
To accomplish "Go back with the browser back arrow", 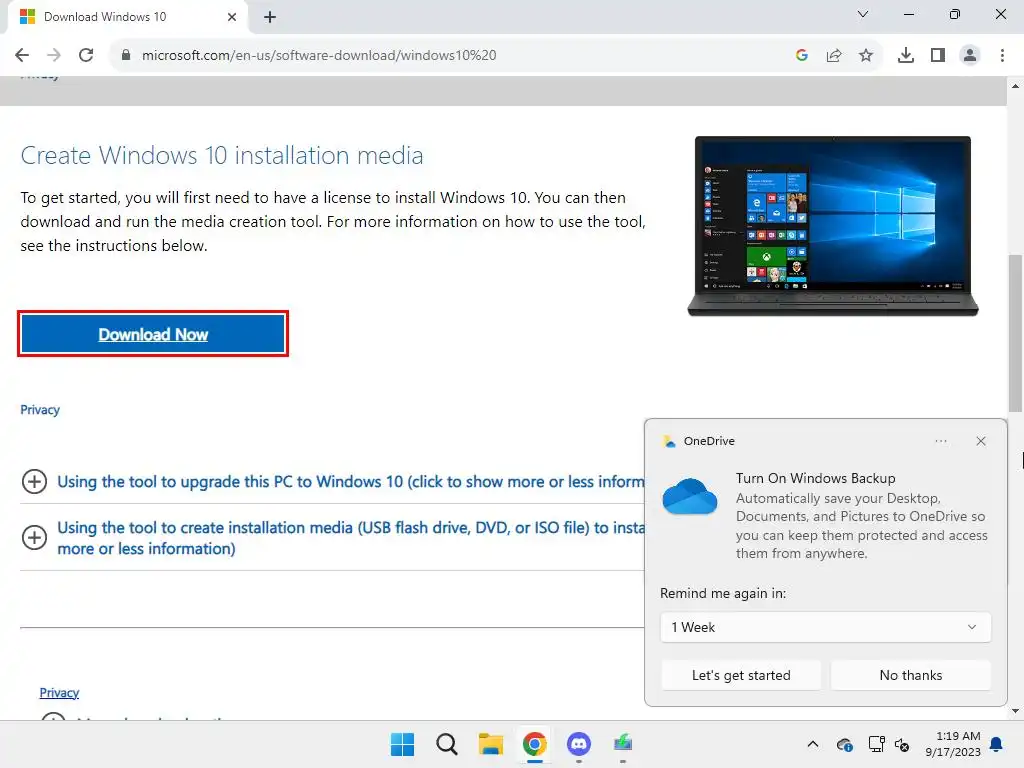I will (22, 55).
